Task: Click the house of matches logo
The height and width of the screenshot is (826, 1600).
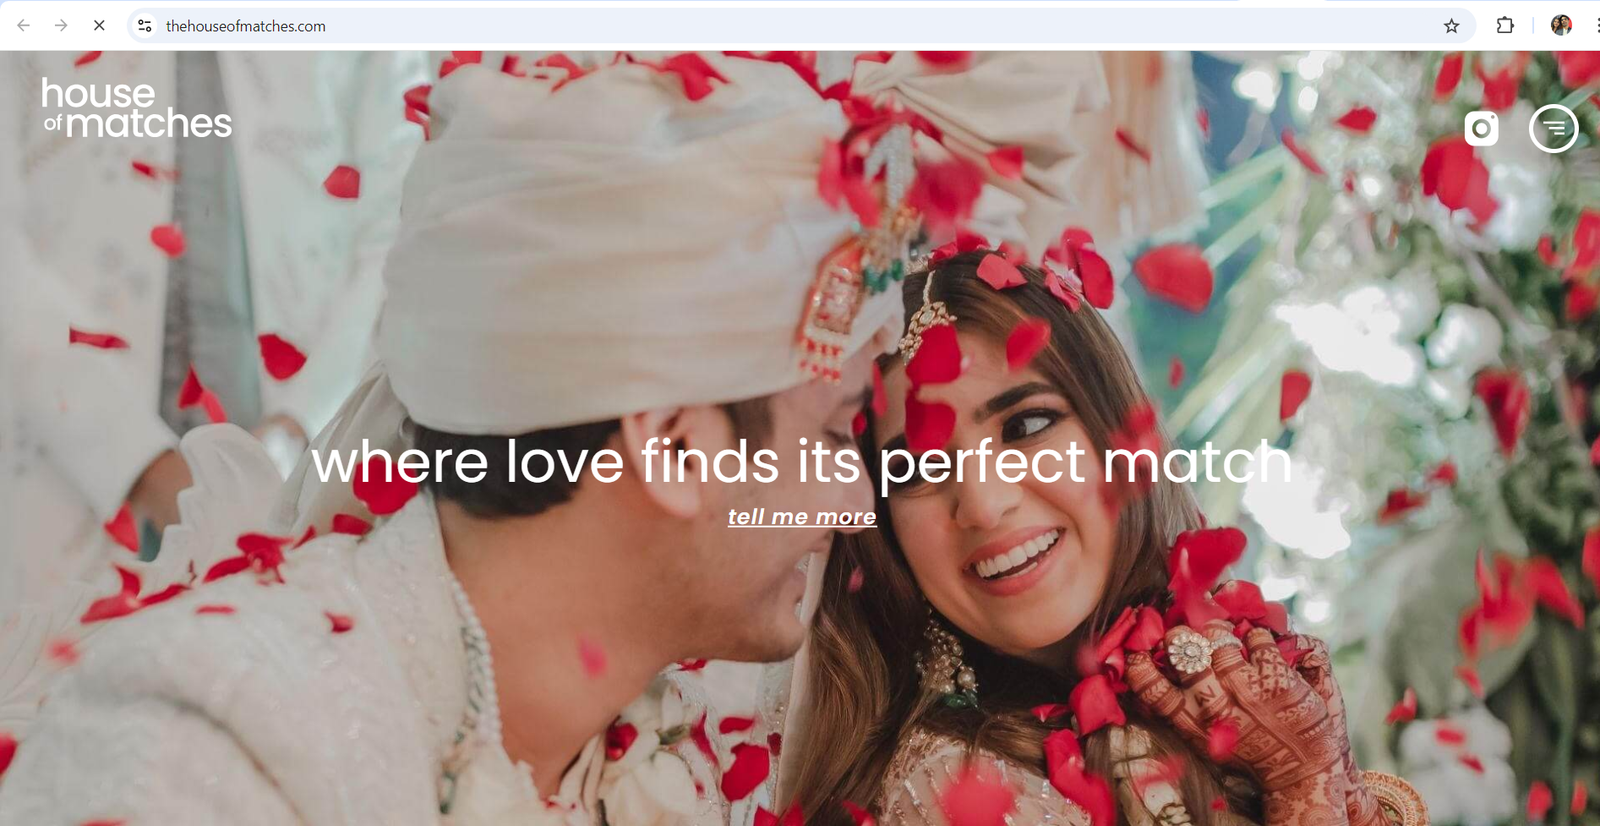Action: (x=137, y=108)
